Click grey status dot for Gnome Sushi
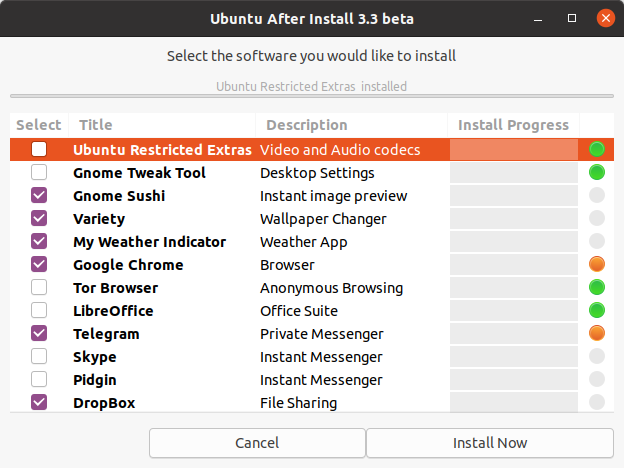624x468 pixels. tap(597, 195)
